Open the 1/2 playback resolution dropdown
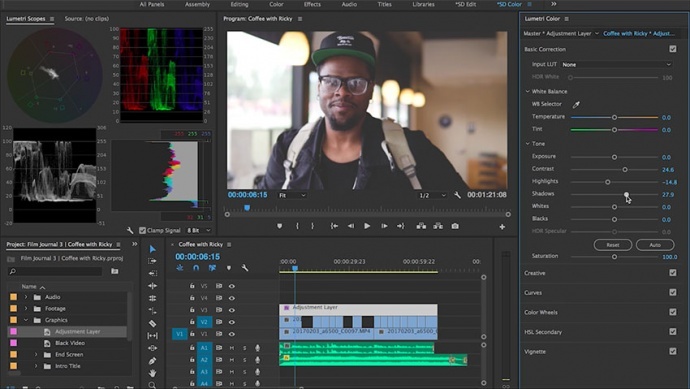This screenshot has width=690, height=389. point(432,195)
